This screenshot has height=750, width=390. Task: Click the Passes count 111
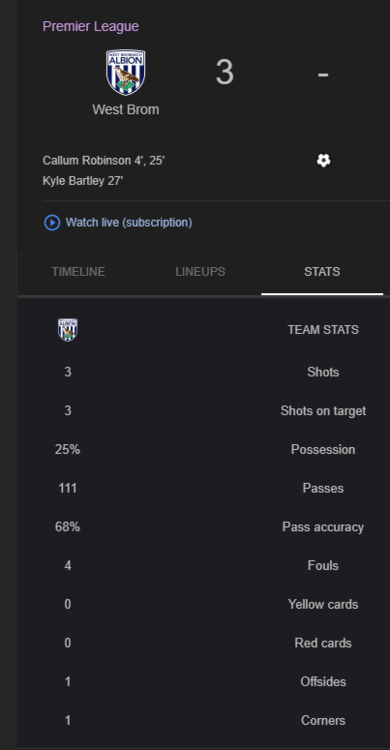pyautogui.click(x=67, y=488)
